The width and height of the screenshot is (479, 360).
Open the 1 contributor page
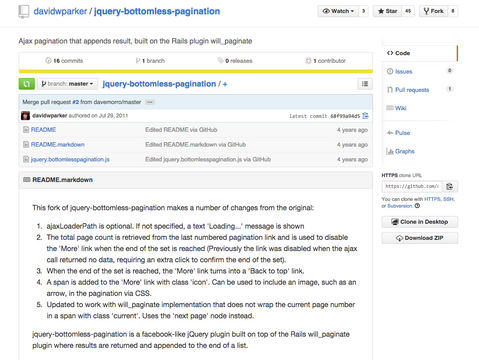coord(326,61)
